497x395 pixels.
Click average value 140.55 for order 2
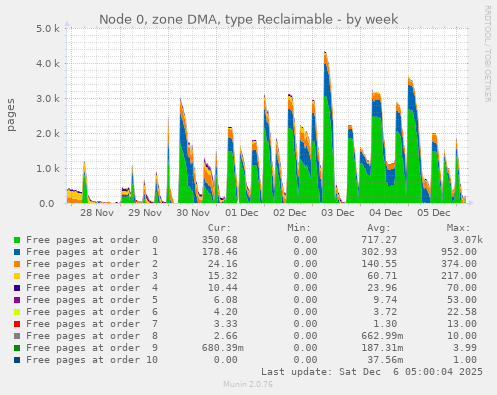[379, 264]
